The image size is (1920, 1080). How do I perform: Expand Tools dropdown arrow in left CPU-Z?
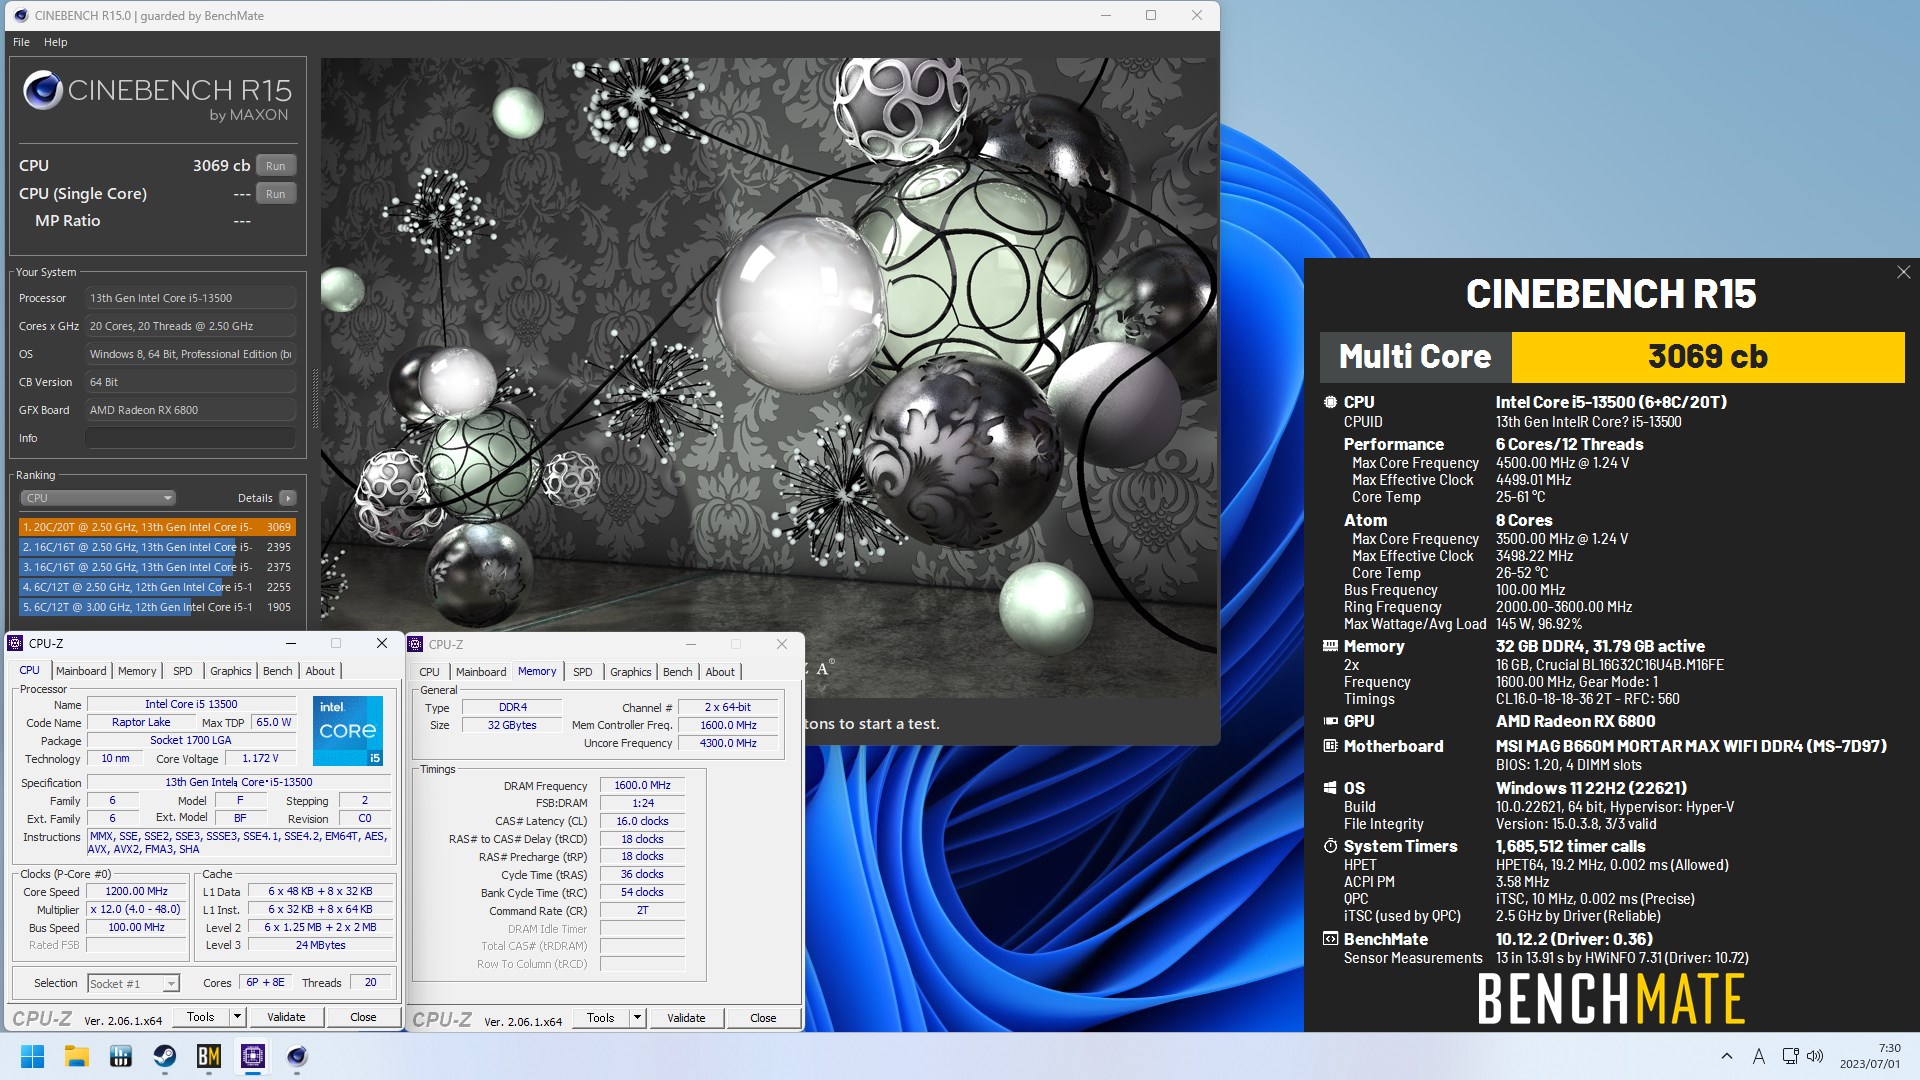point(238,1017)
